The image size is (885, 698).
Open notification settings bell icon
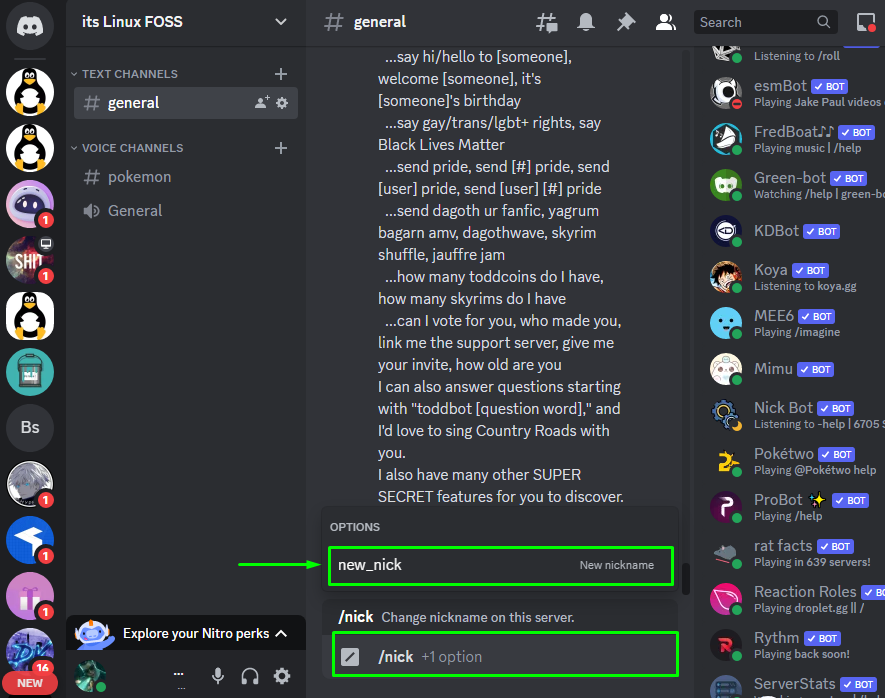pos(586,23)
